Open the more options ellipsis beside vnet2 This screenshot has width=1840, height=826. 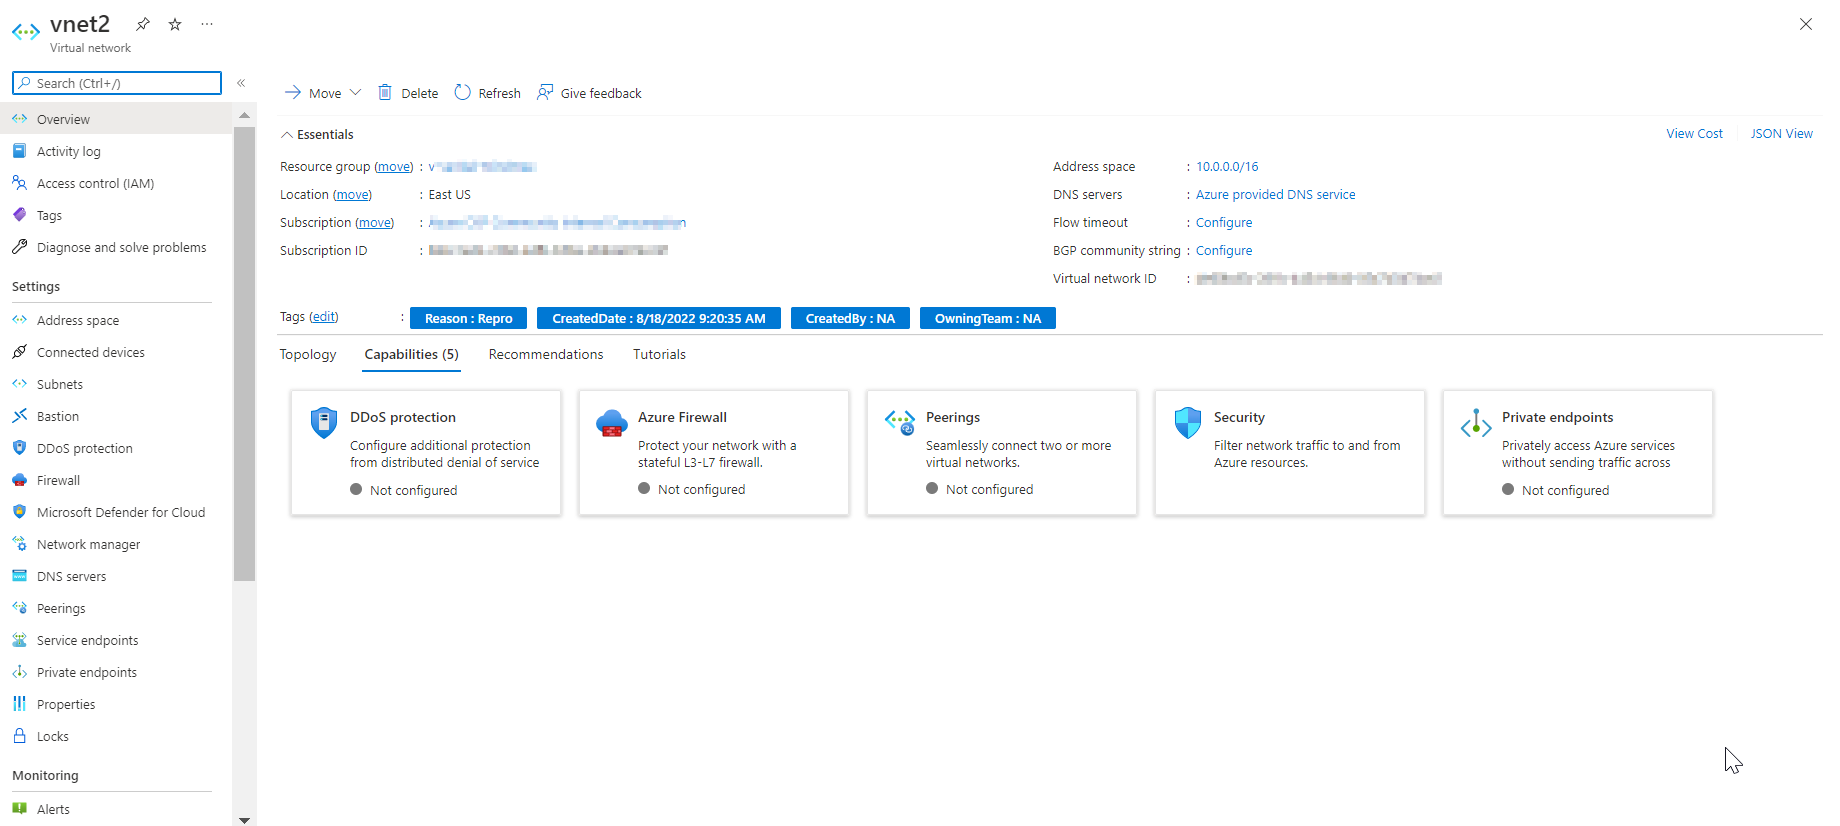coord(207,24)
